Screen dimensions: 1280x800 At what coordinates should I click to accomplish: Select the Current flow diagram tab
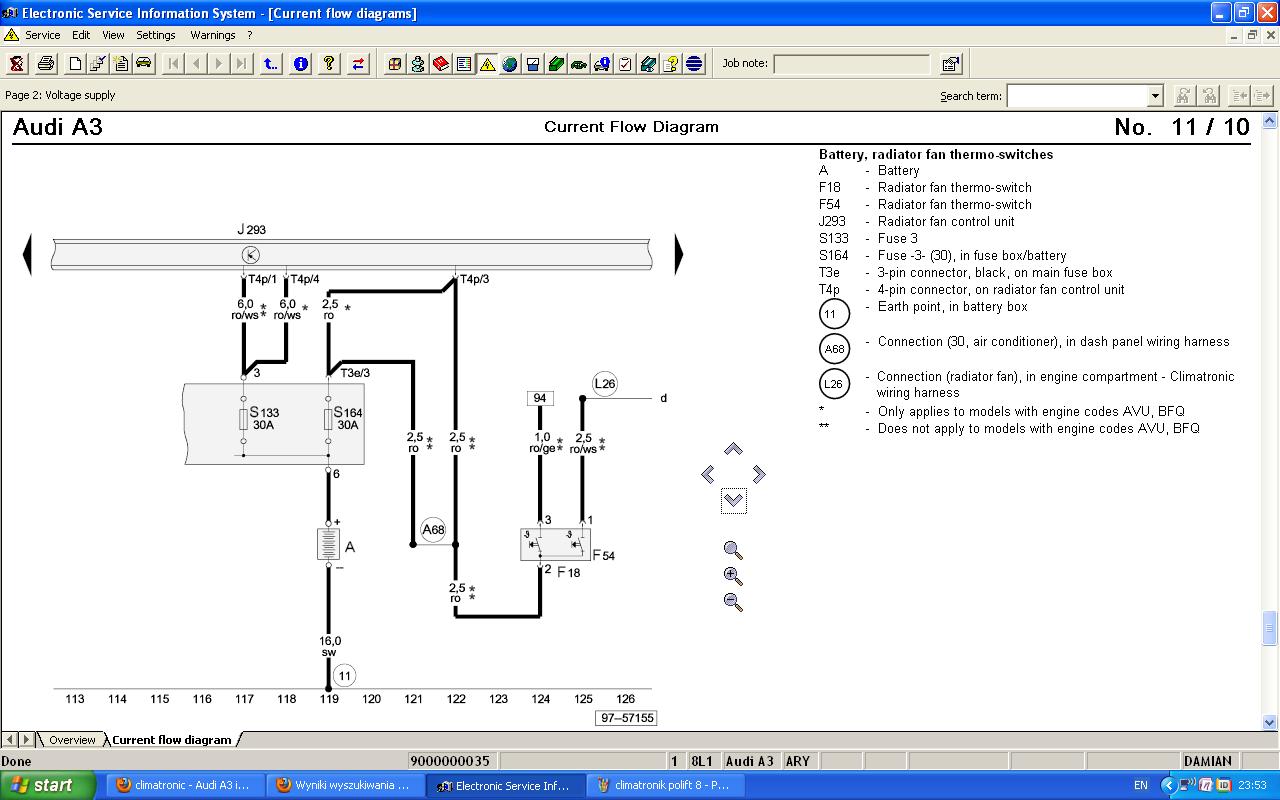tap(171, 740)
